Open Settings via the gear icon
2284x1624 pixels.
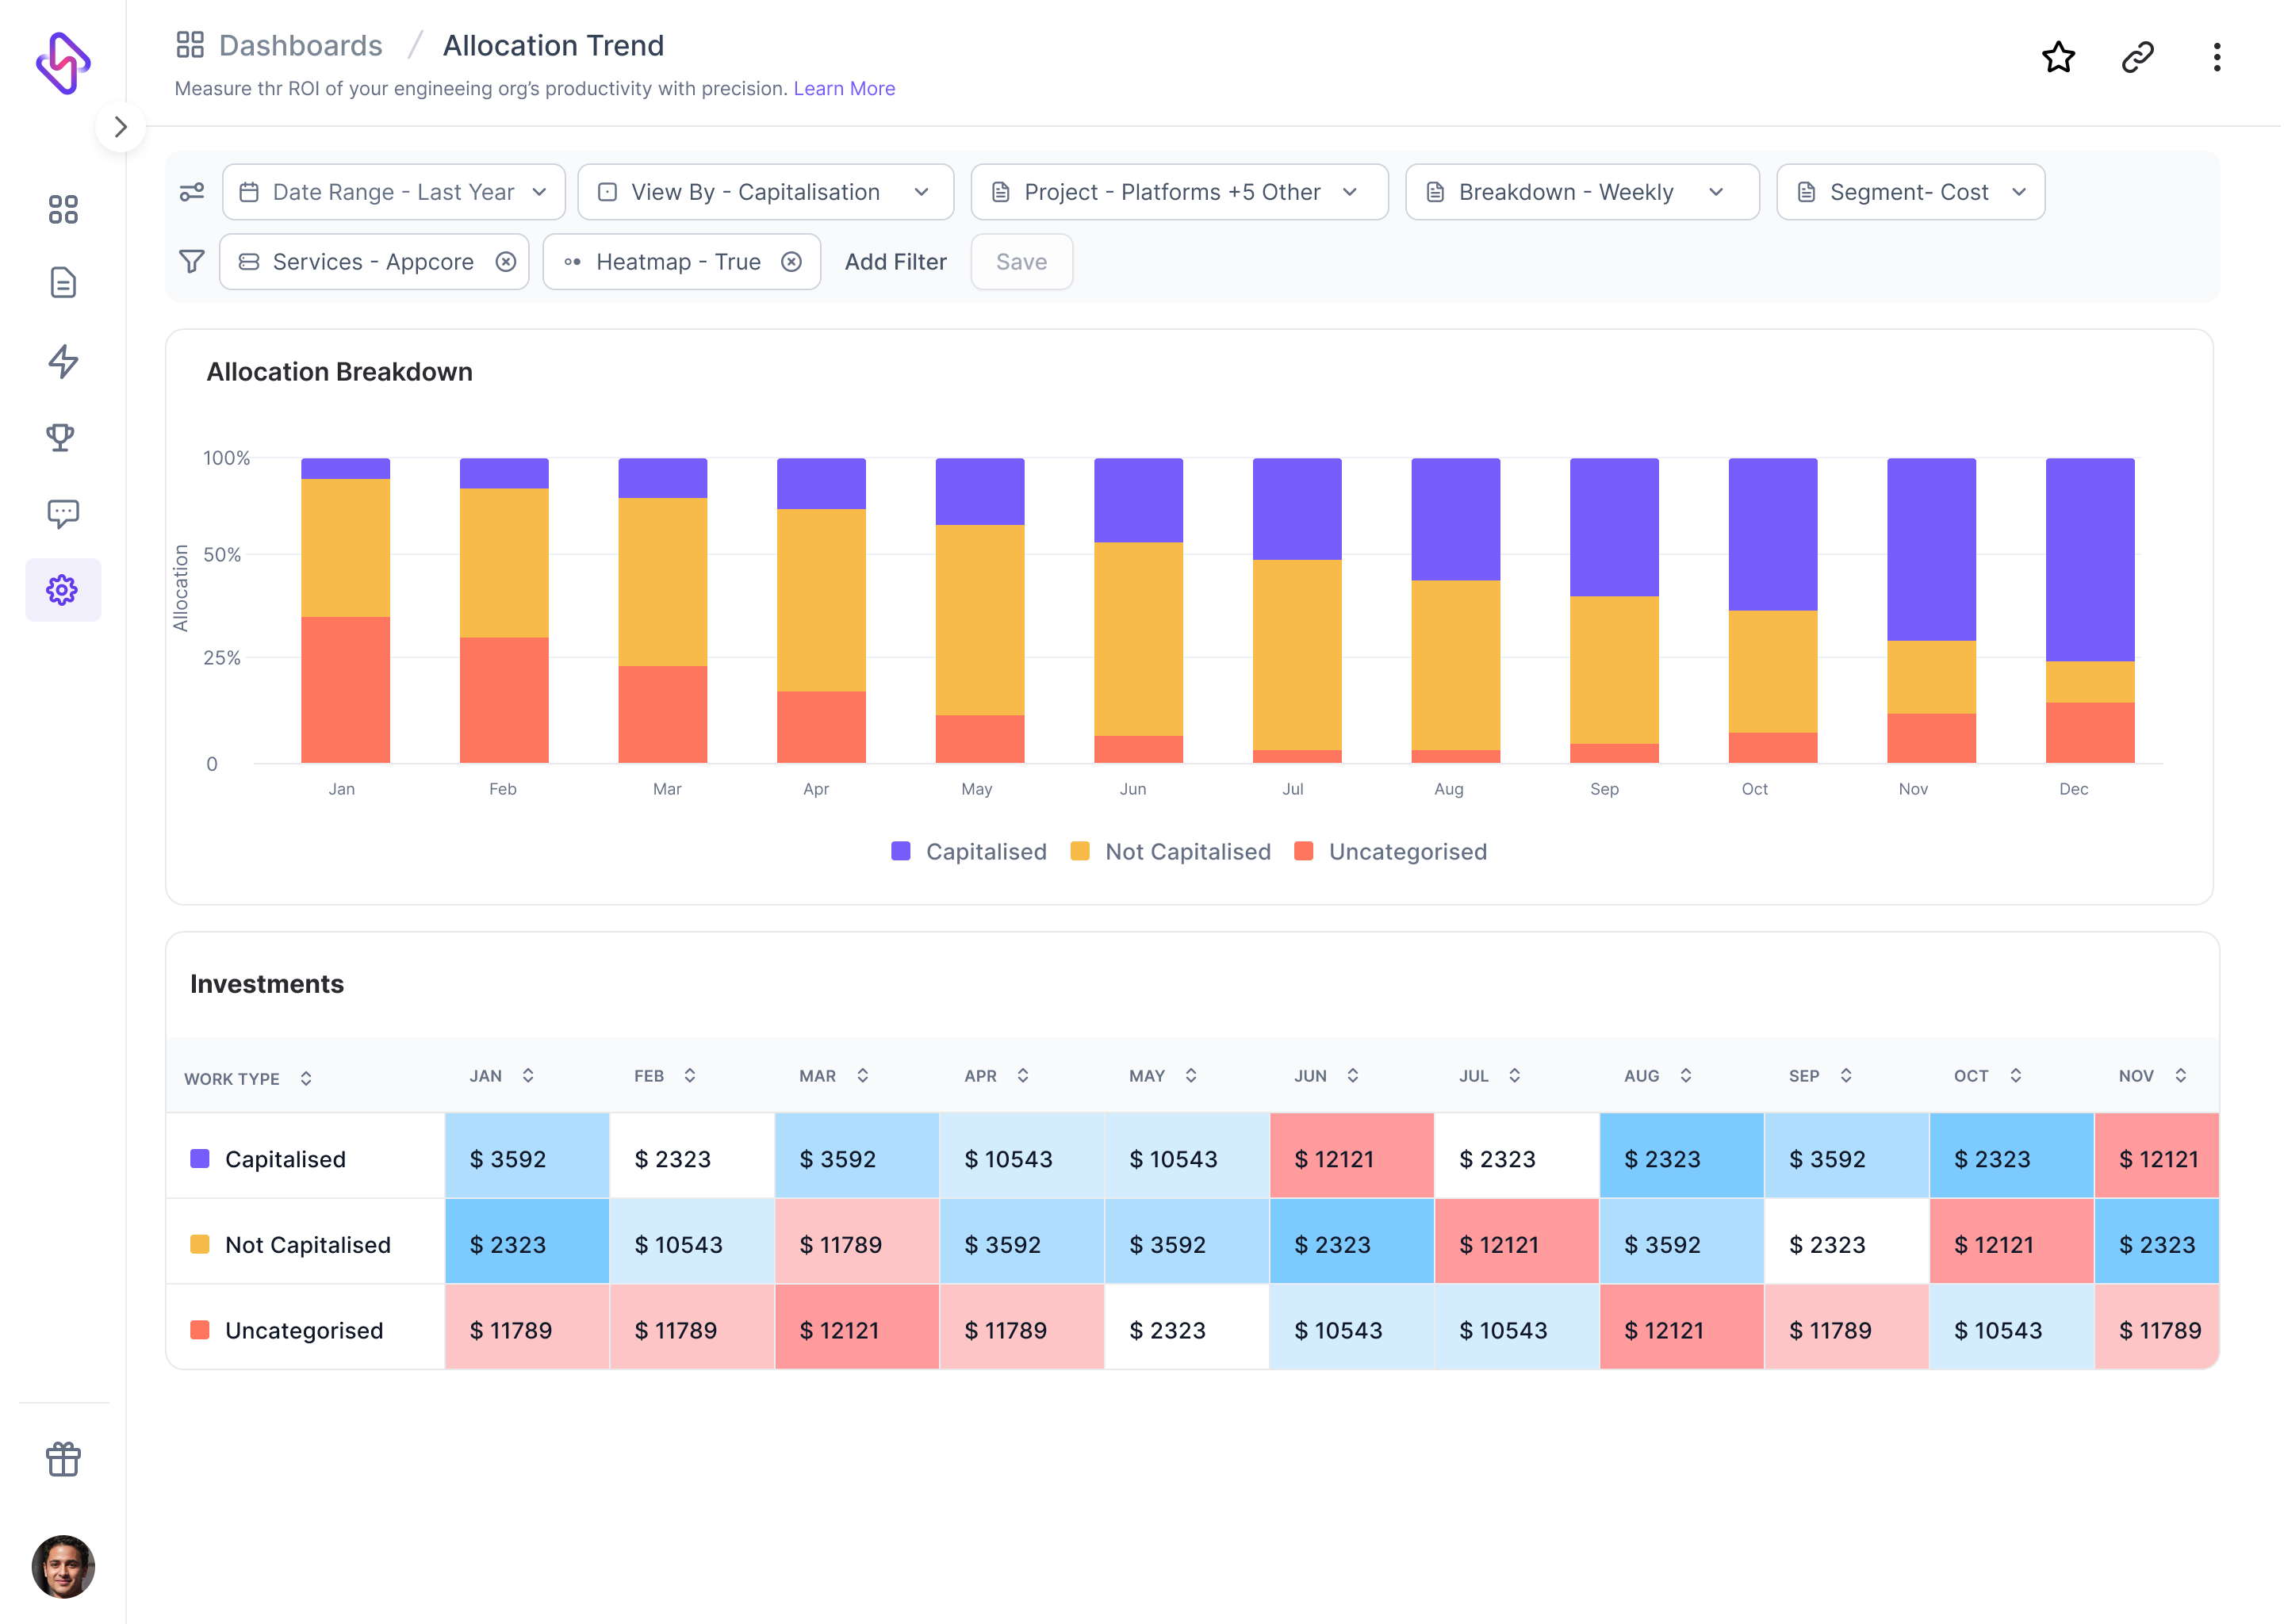[x=63, y=590]
